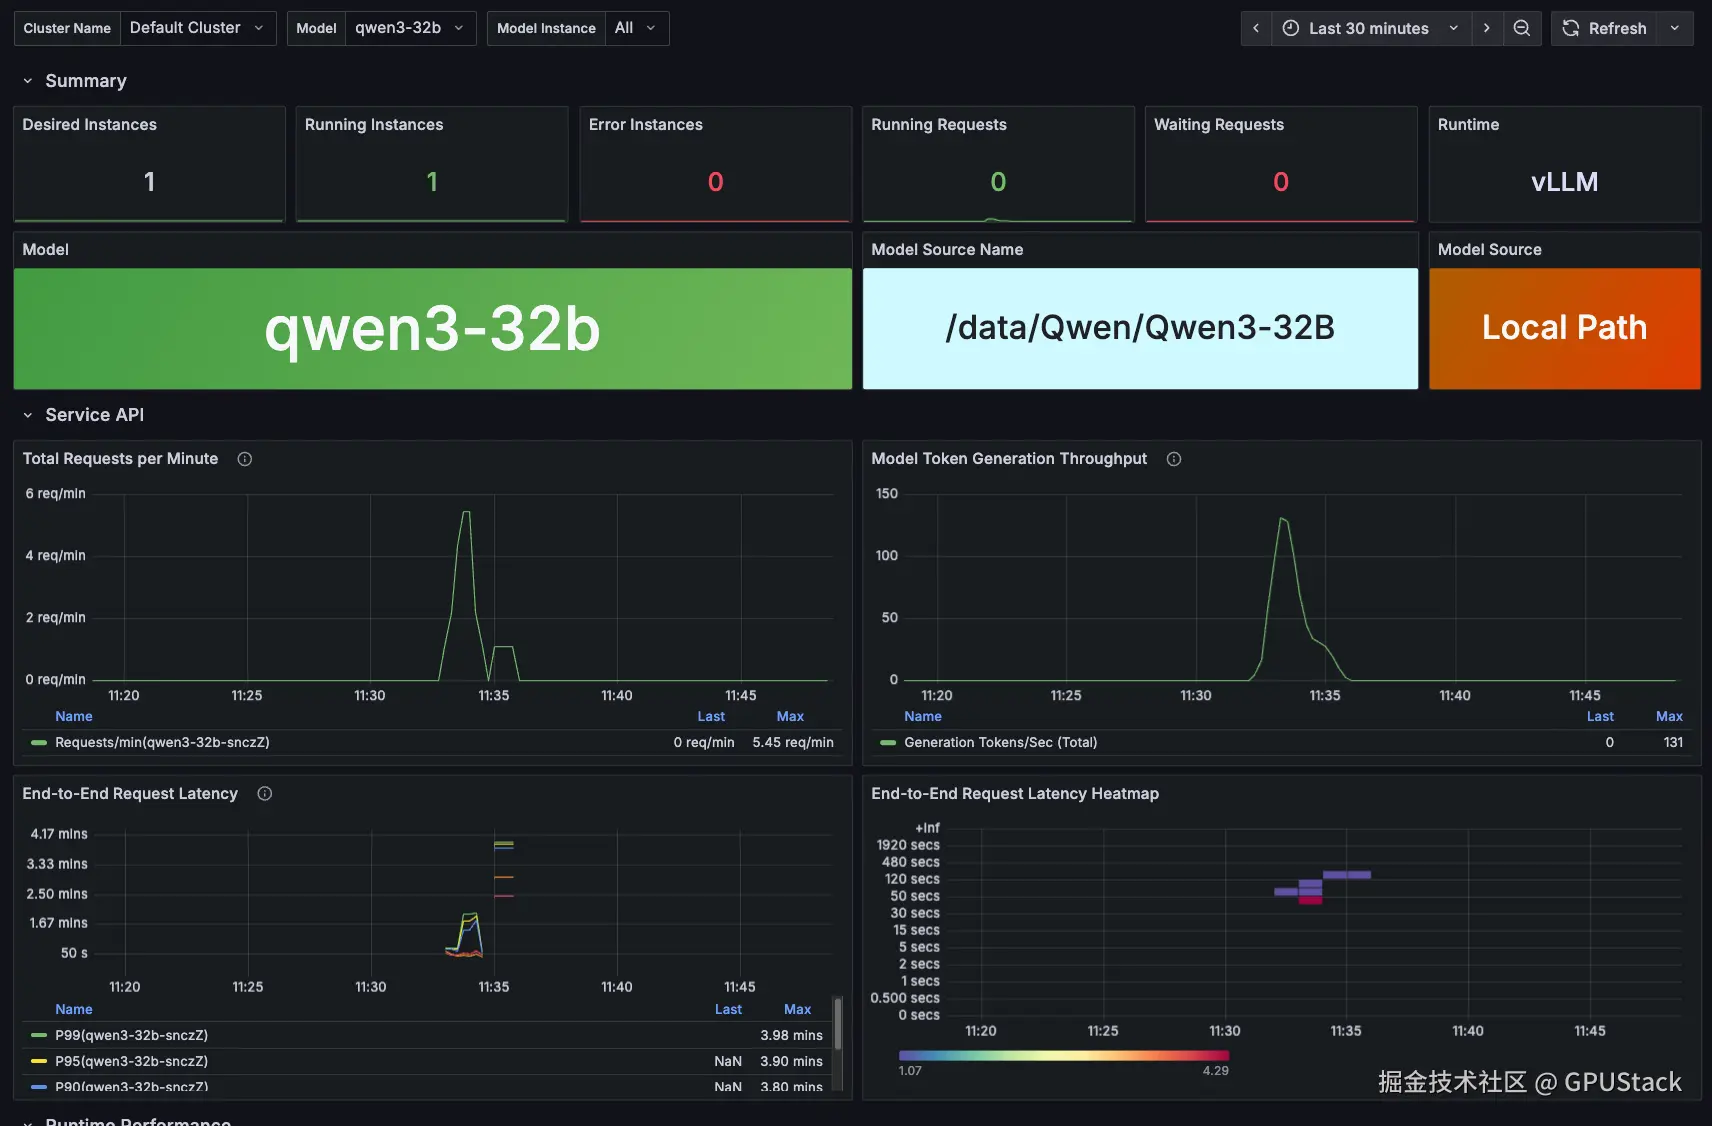
Task: Sort throughput legend by Name column
Action: tap(923, 717)
